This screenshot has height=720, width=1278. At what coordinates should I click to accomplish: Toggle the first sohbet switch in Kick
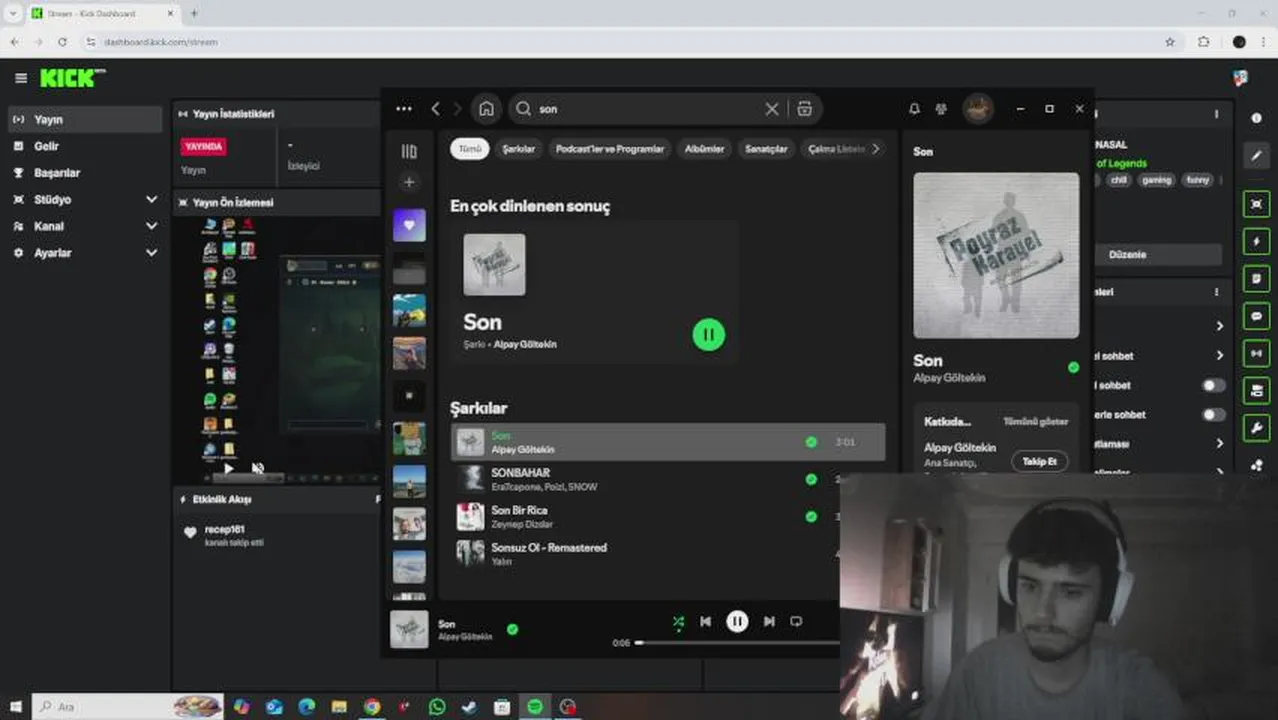point(1213,385)
